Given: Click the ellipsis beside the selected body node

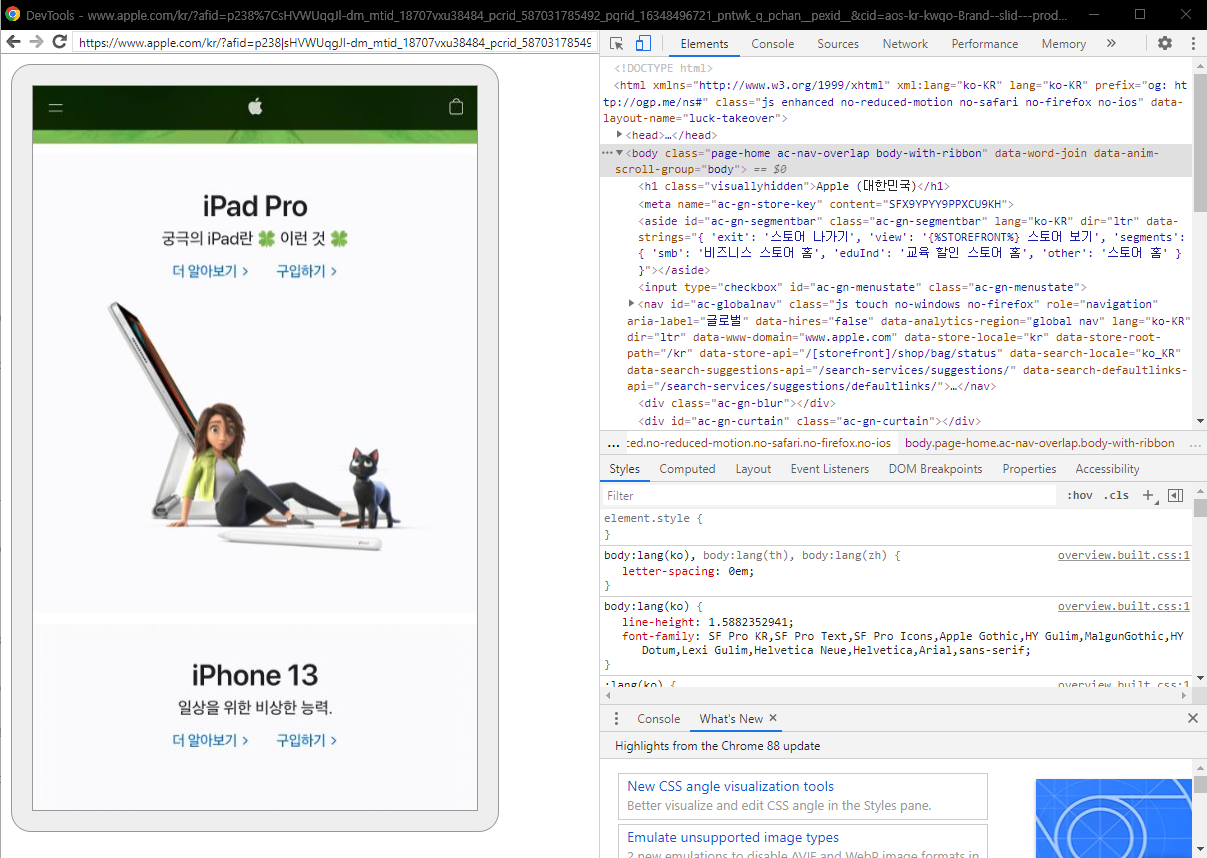Looking at the screenshot, I should [607, 153].
